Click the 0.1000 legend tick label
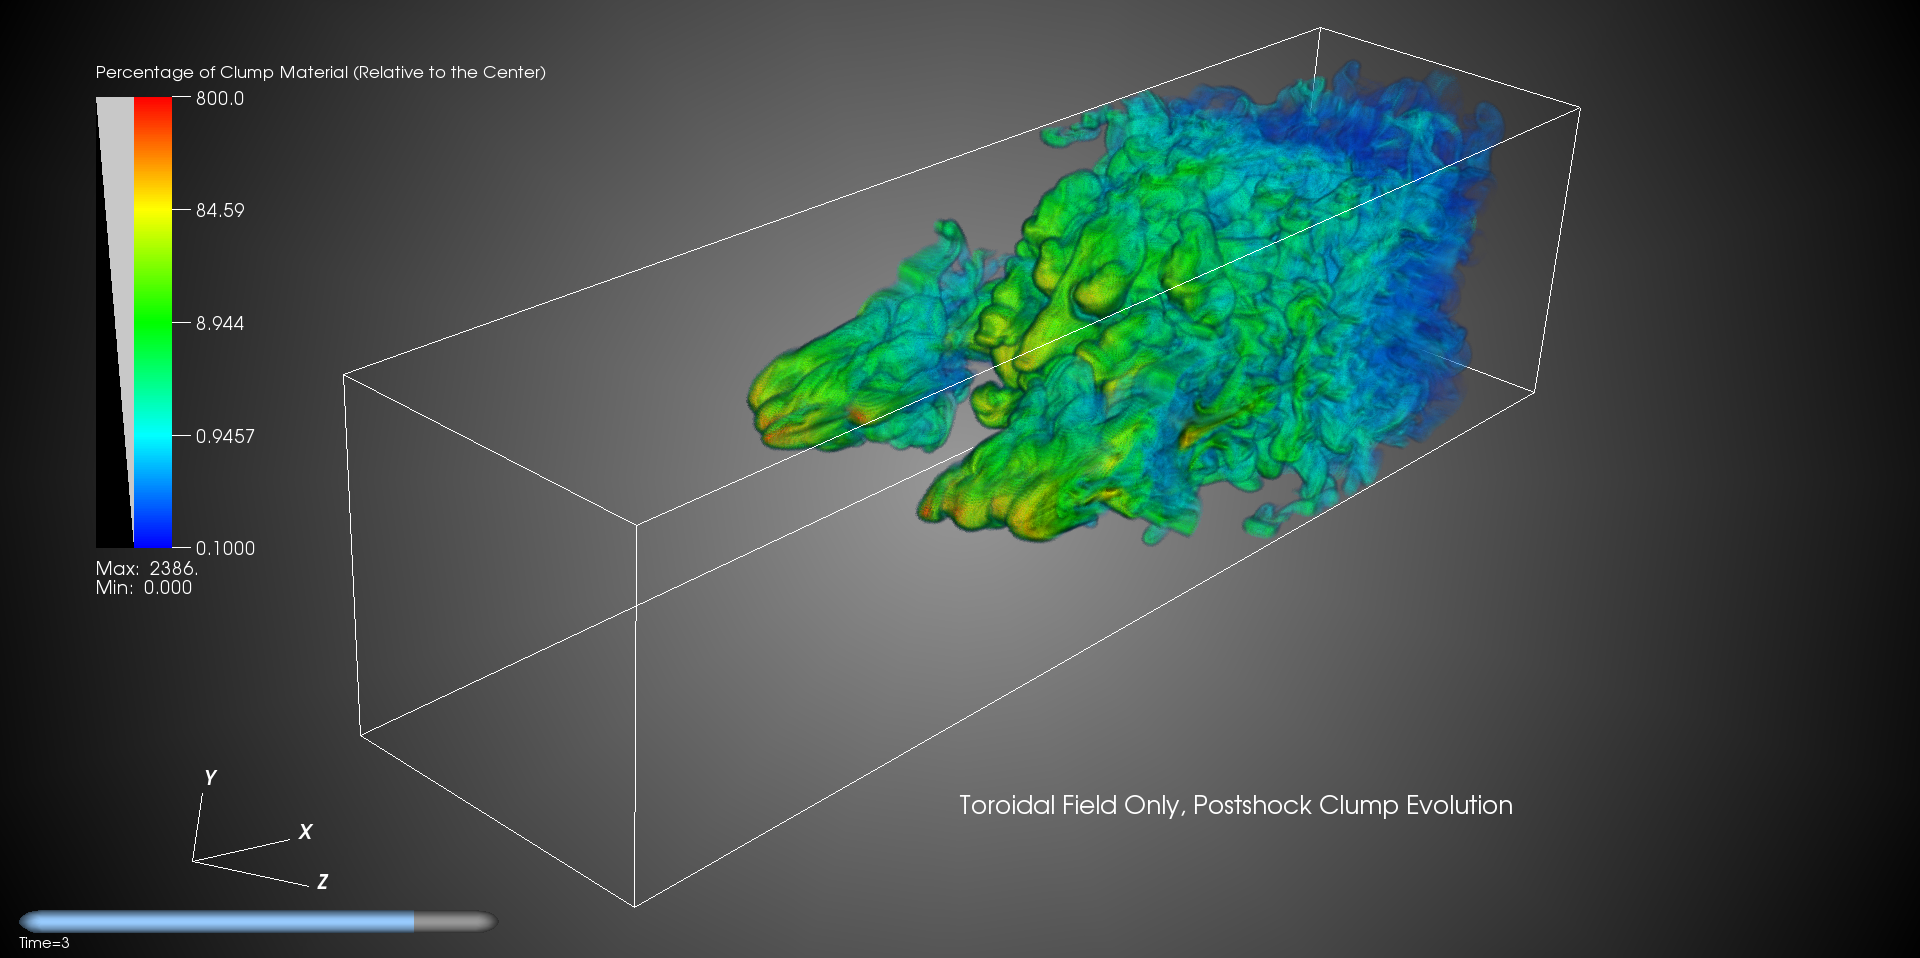 (225, 548)
